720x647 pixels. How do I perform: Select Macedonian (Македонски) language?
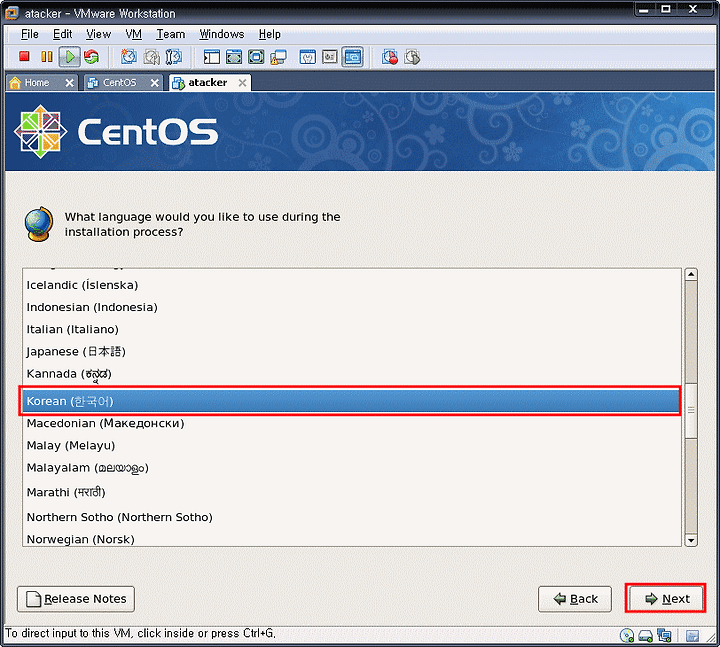pyautogui.click(x=352, y=423)
